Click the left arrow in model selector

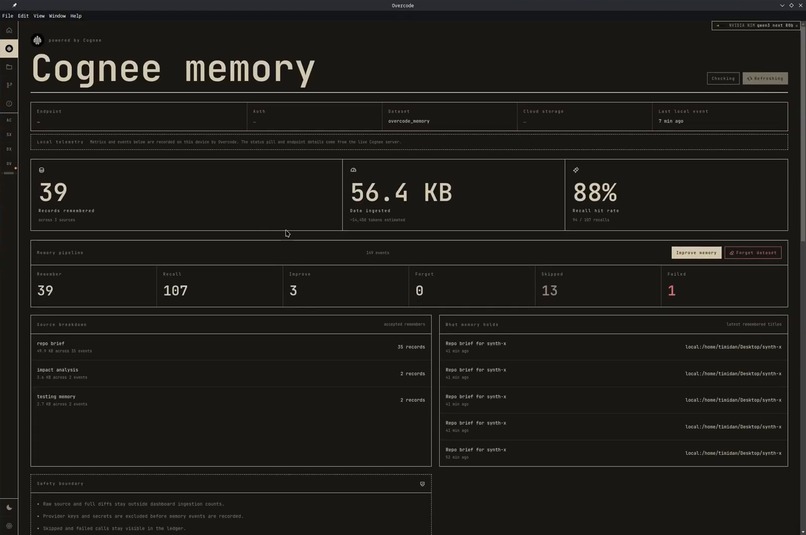pos(718,25)
